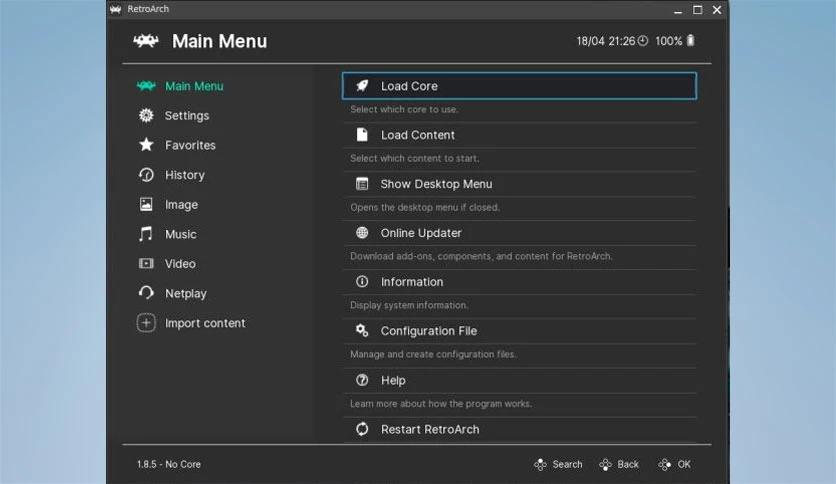Click the '18/04 21:26' date and time
836x484 pixels.
[606, 41]
